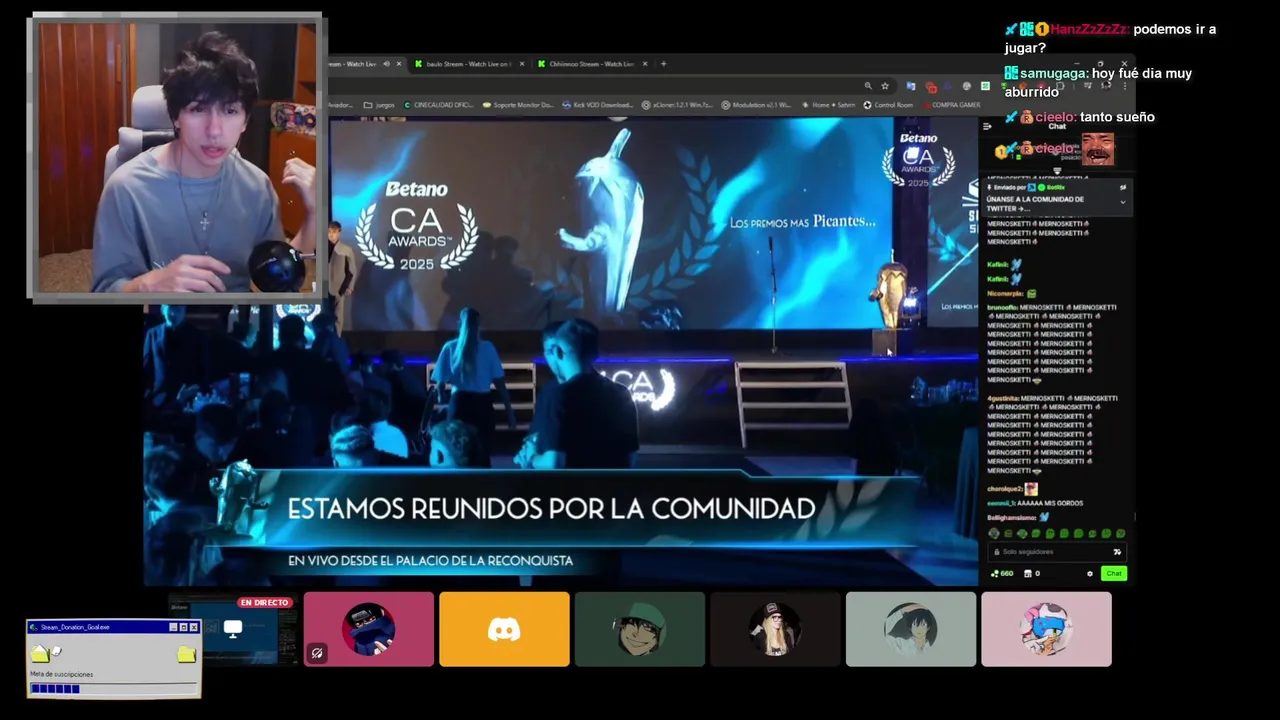Click the award show video player
Image resolution: width=1280 pixels, height=720 pixels.
pos(560,350)
